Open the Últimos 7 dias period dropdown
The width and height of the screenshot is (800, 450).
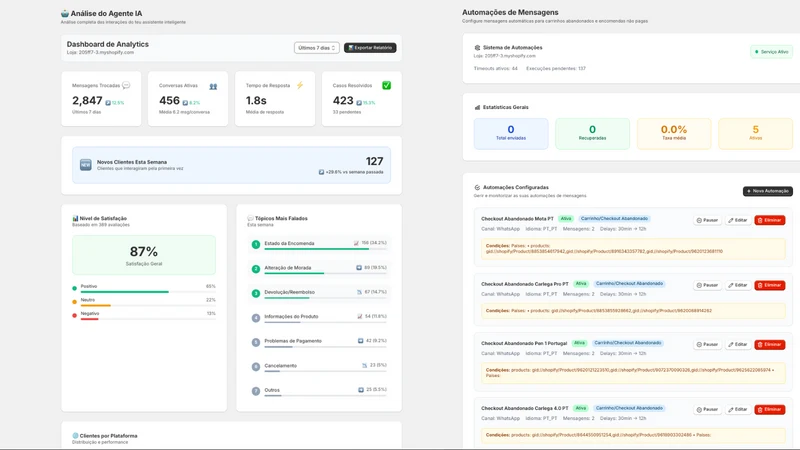(316, 47)
